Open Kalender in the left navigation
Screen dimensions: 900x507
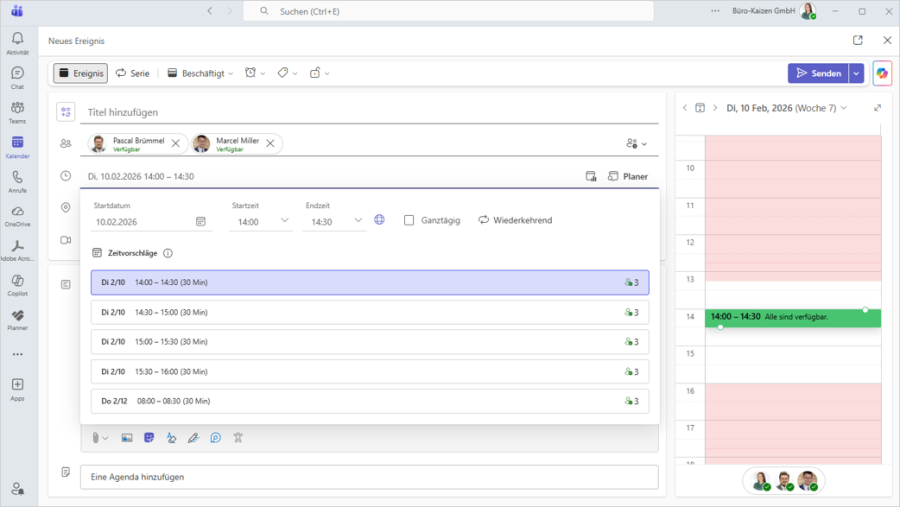coord(17,146)
